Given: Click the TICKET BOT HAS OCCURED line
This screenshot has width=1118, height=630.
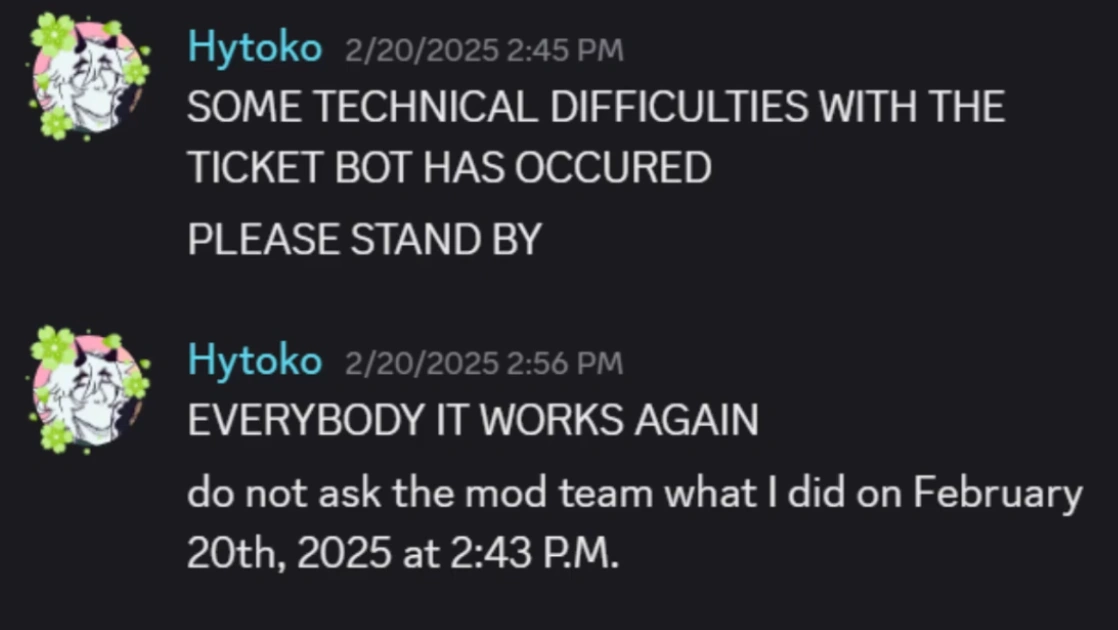Looking at the screenshot, I should click(x=450, y=167).
